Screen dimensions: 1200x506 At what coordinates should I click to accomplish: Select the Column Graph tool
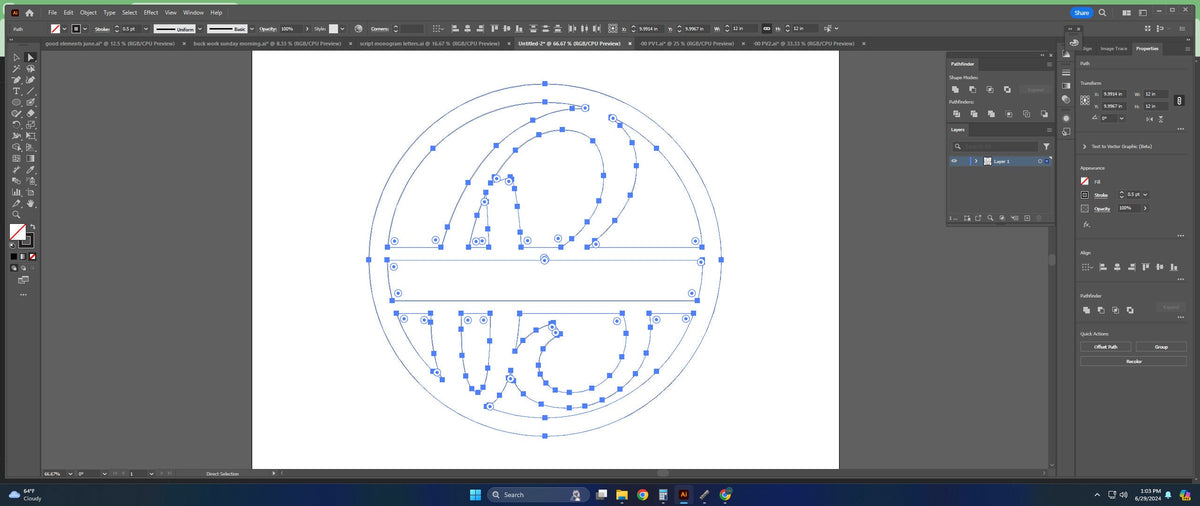point(17,191)
